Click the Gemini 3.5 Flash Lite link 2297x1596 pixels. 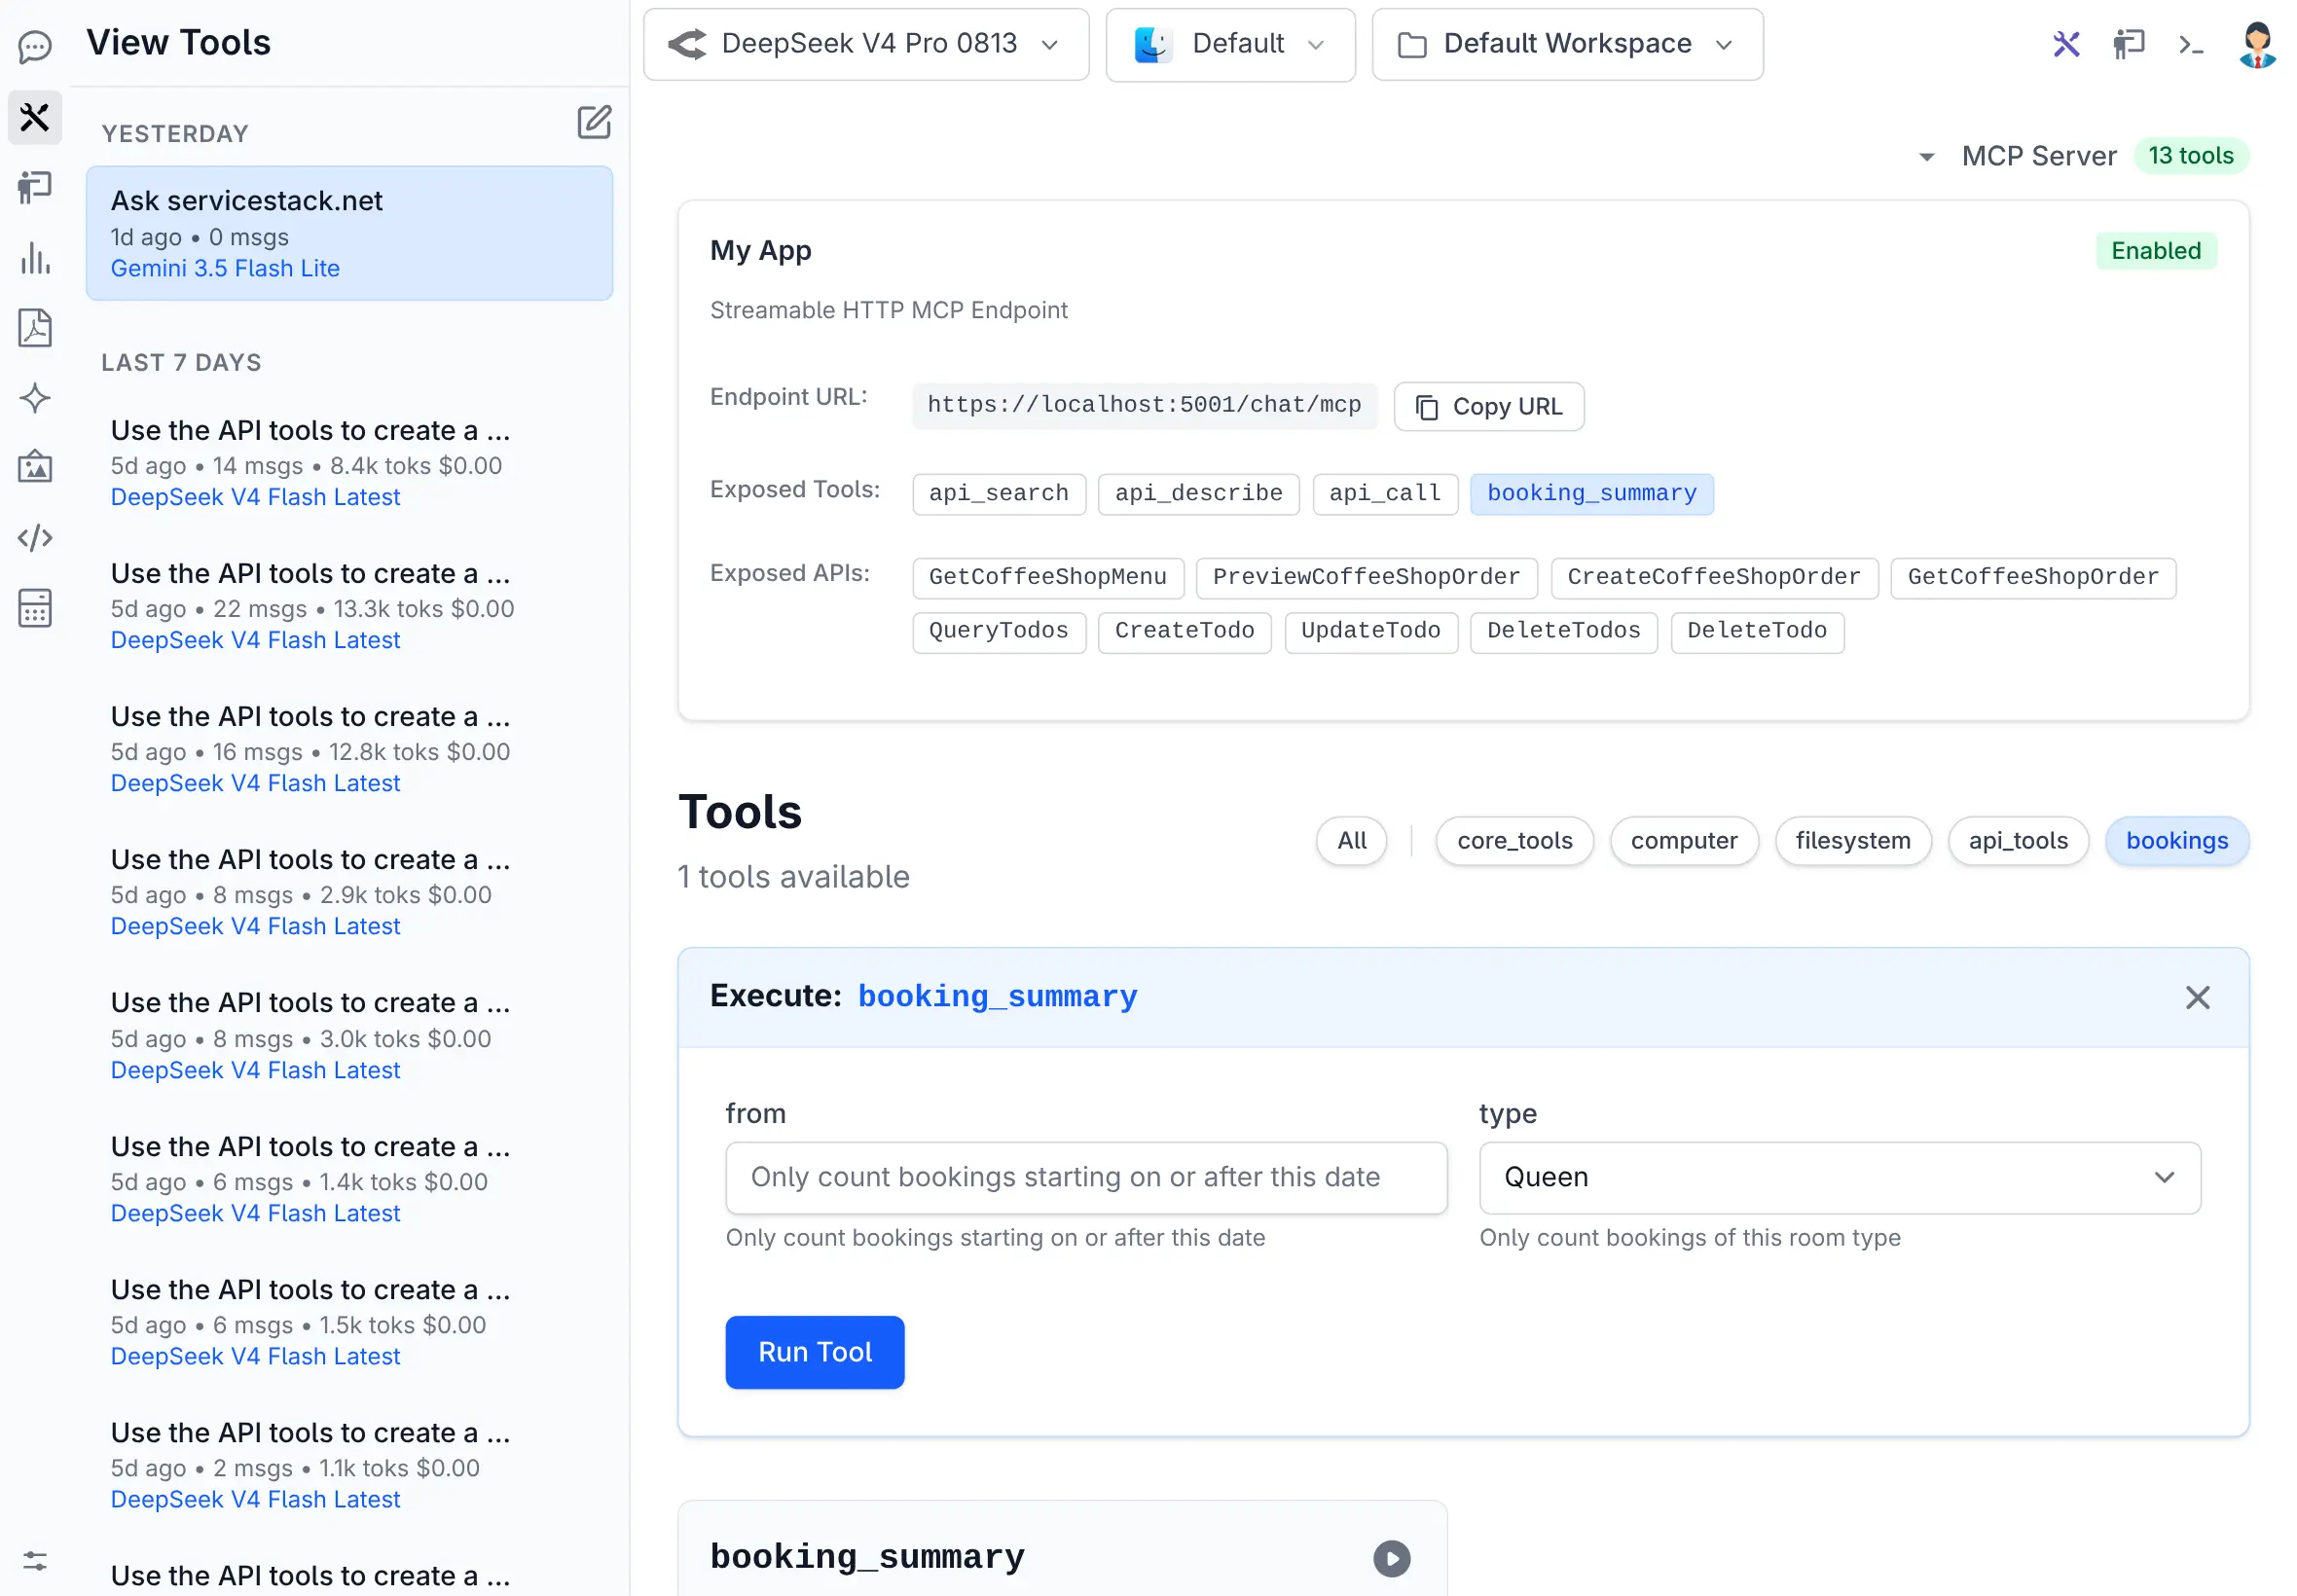(x=225, y=269)
